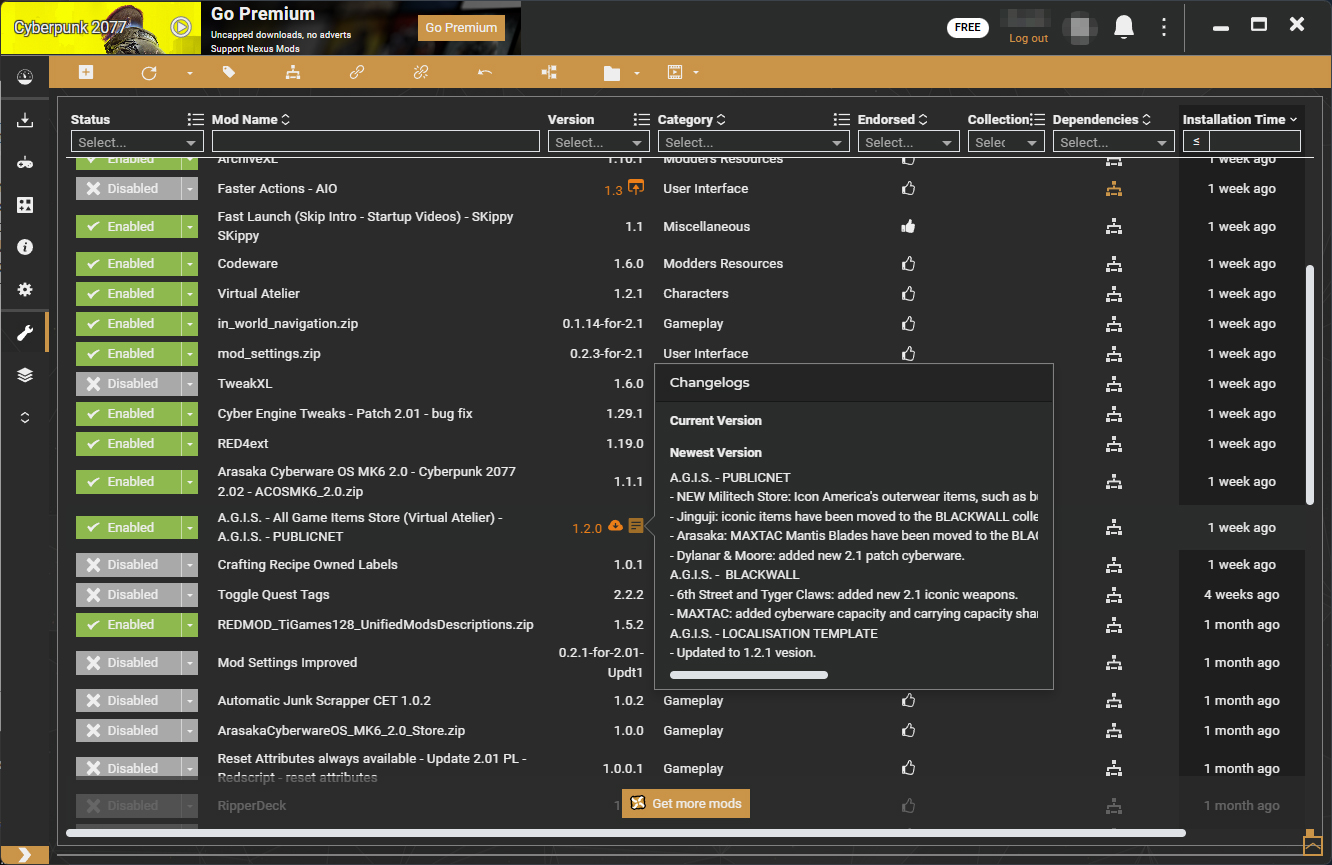
Task: Click the Cyberpunk 2077 game banner
Action: click(102, 27)
